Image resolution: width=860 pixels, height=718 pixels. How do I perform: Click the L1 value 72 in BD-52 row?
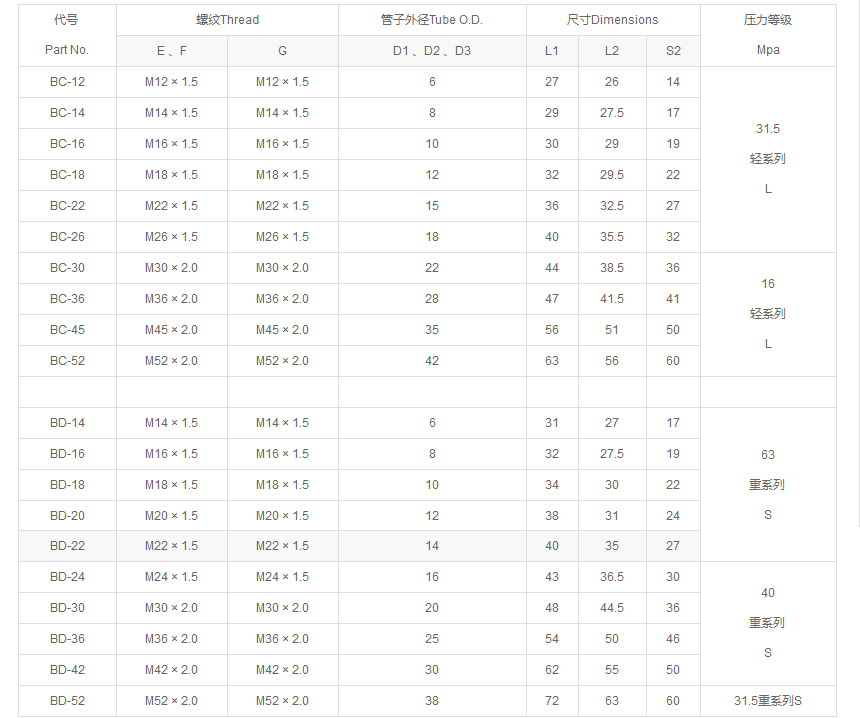click(x=552, y=701)
